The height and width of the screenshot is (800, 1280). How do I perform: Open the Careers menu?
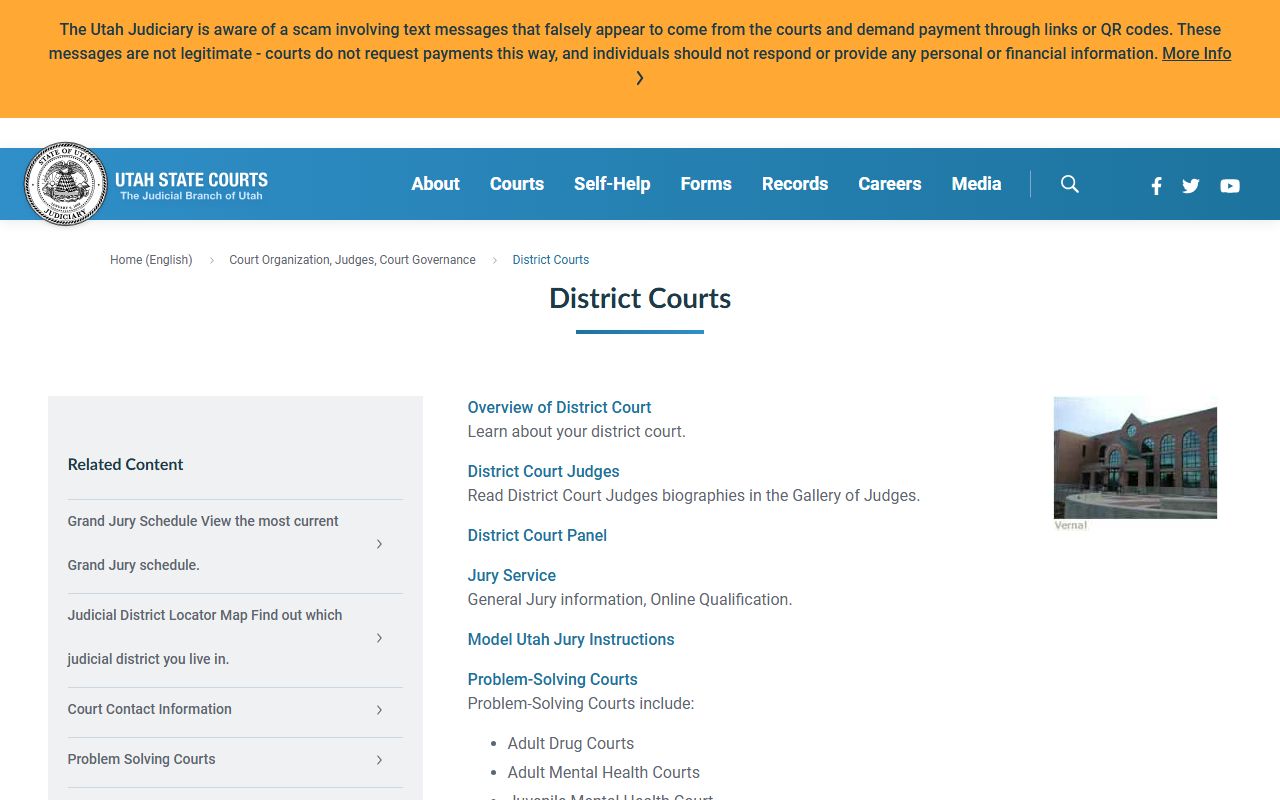click(x=890, y=184)
